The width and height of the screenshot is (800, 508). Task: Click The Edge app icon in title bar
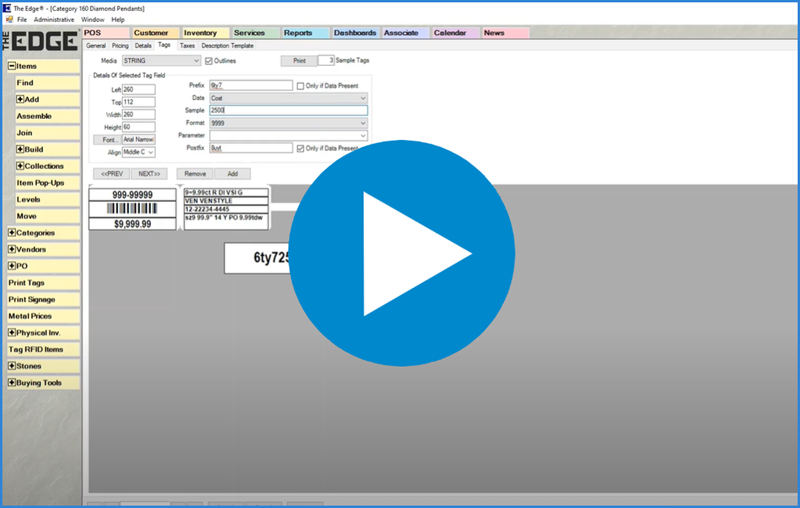click(x=7, y=8)
